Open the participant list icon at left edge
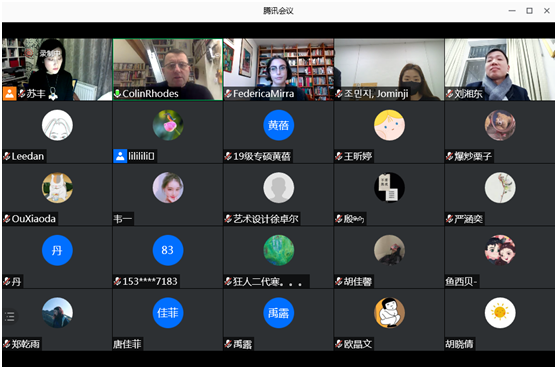 (10, 316)
